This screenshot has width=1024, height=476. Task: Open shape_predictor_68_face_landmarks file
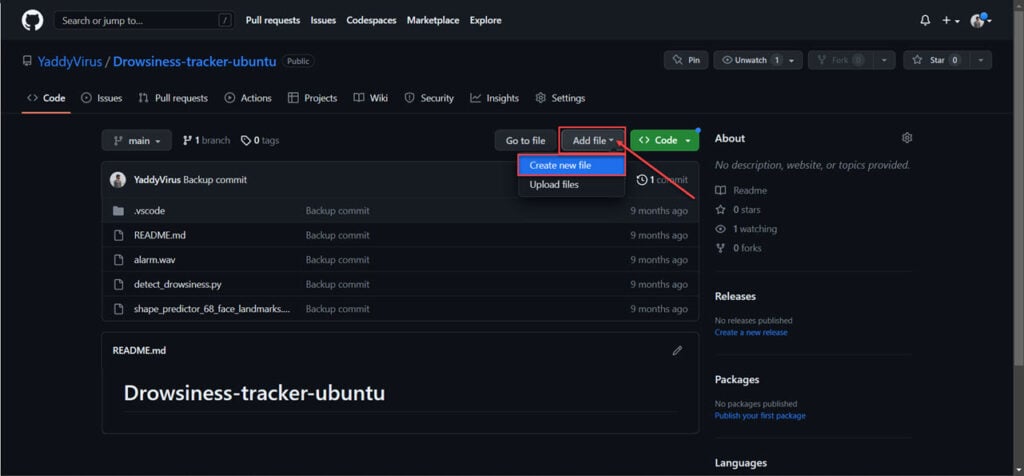212,309
